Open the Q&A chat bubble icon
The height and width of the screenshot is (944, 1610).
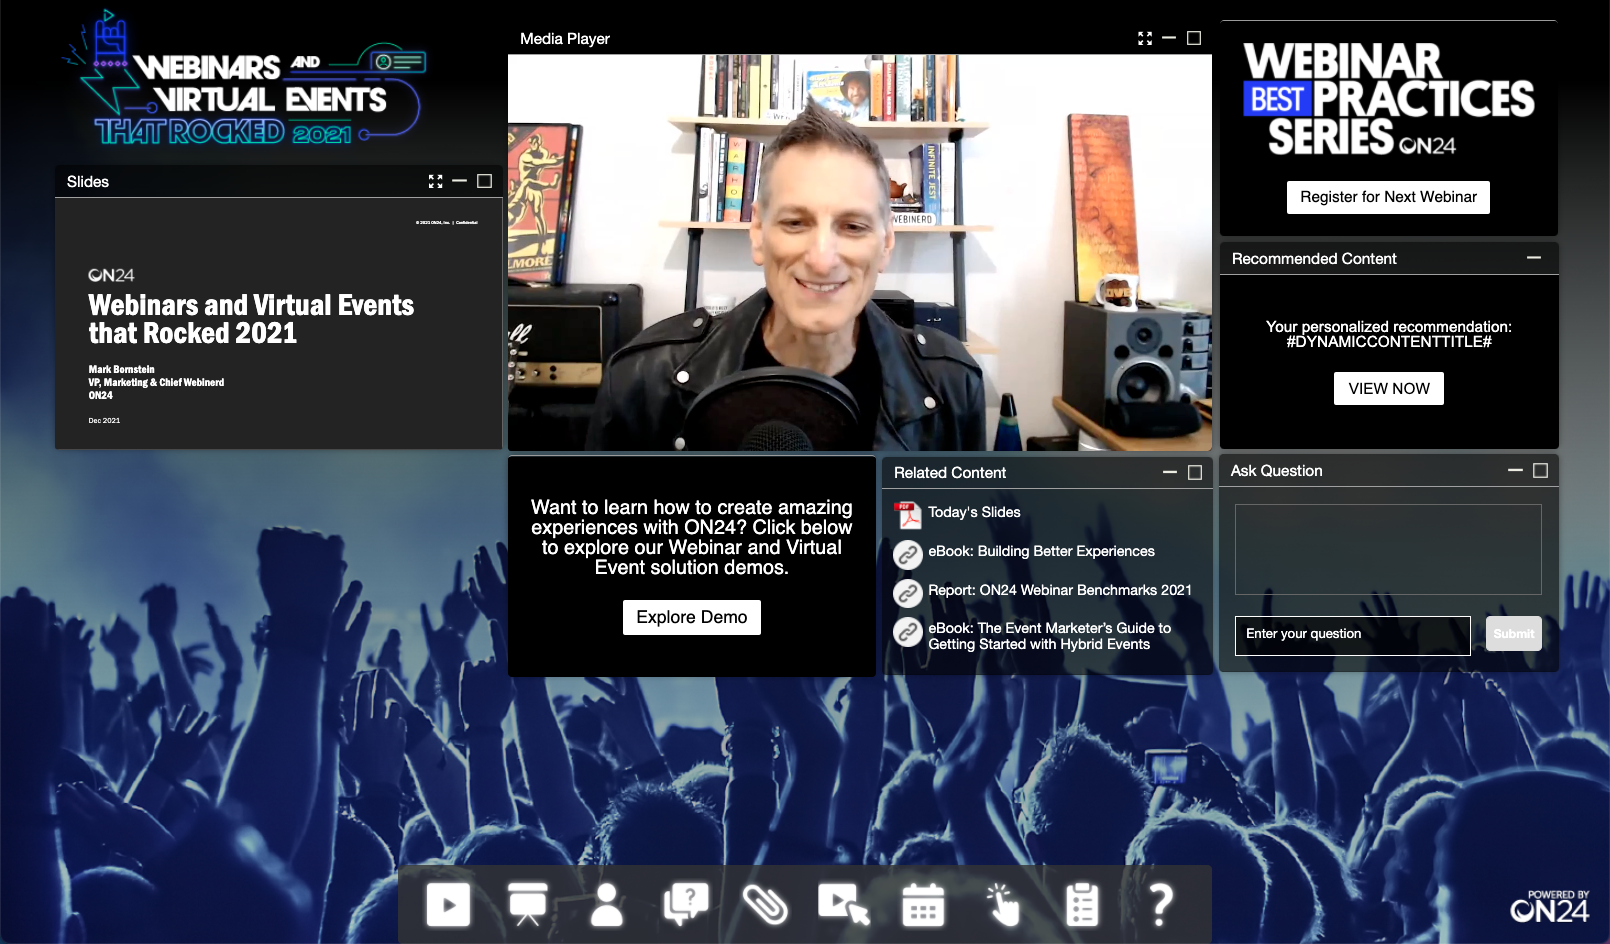tap(686, 903)
